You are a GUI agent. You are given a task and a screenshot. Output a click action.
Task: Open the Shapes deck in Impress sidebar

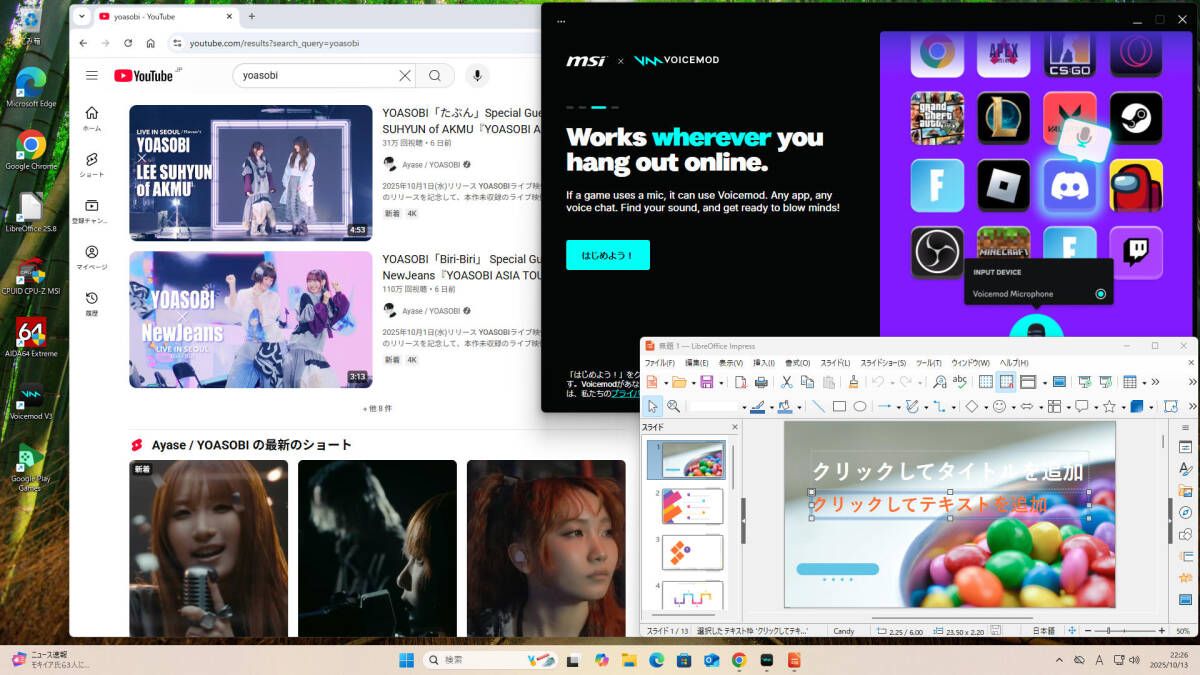point(1186,535)
